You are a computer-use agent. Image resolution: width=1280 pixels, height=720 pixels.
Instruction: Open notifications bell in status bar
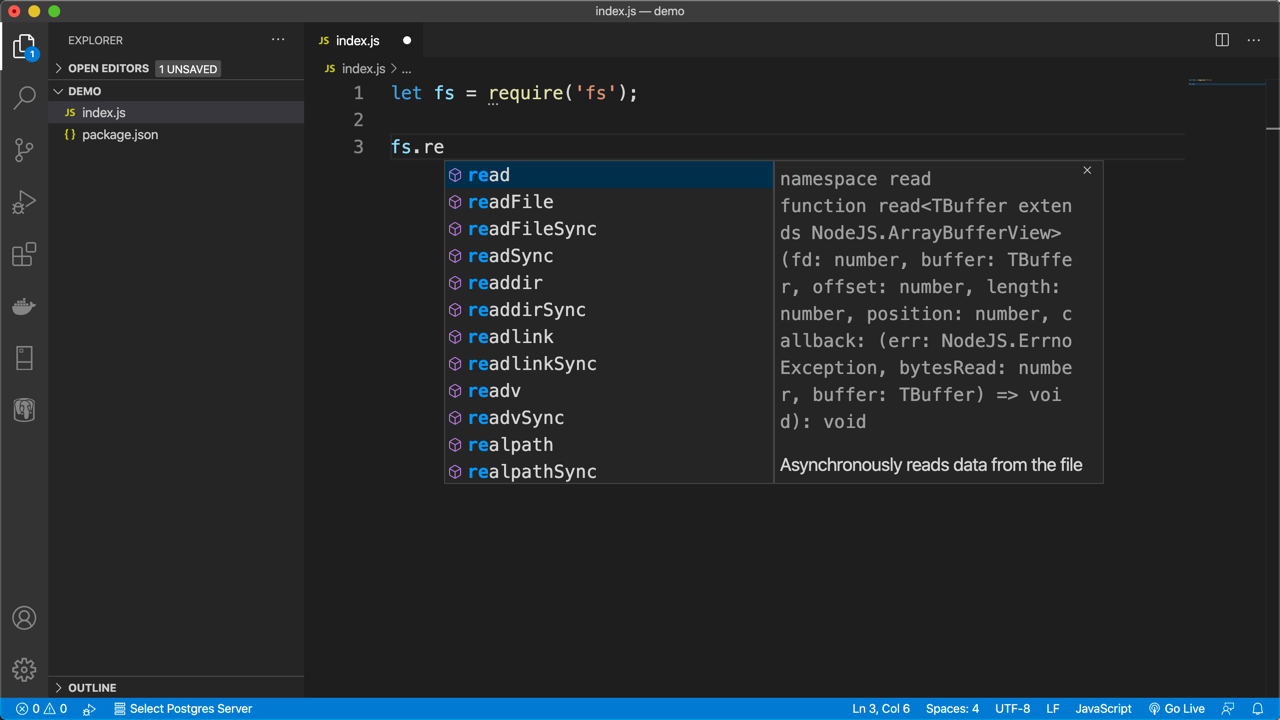[x=1258, y=709]
